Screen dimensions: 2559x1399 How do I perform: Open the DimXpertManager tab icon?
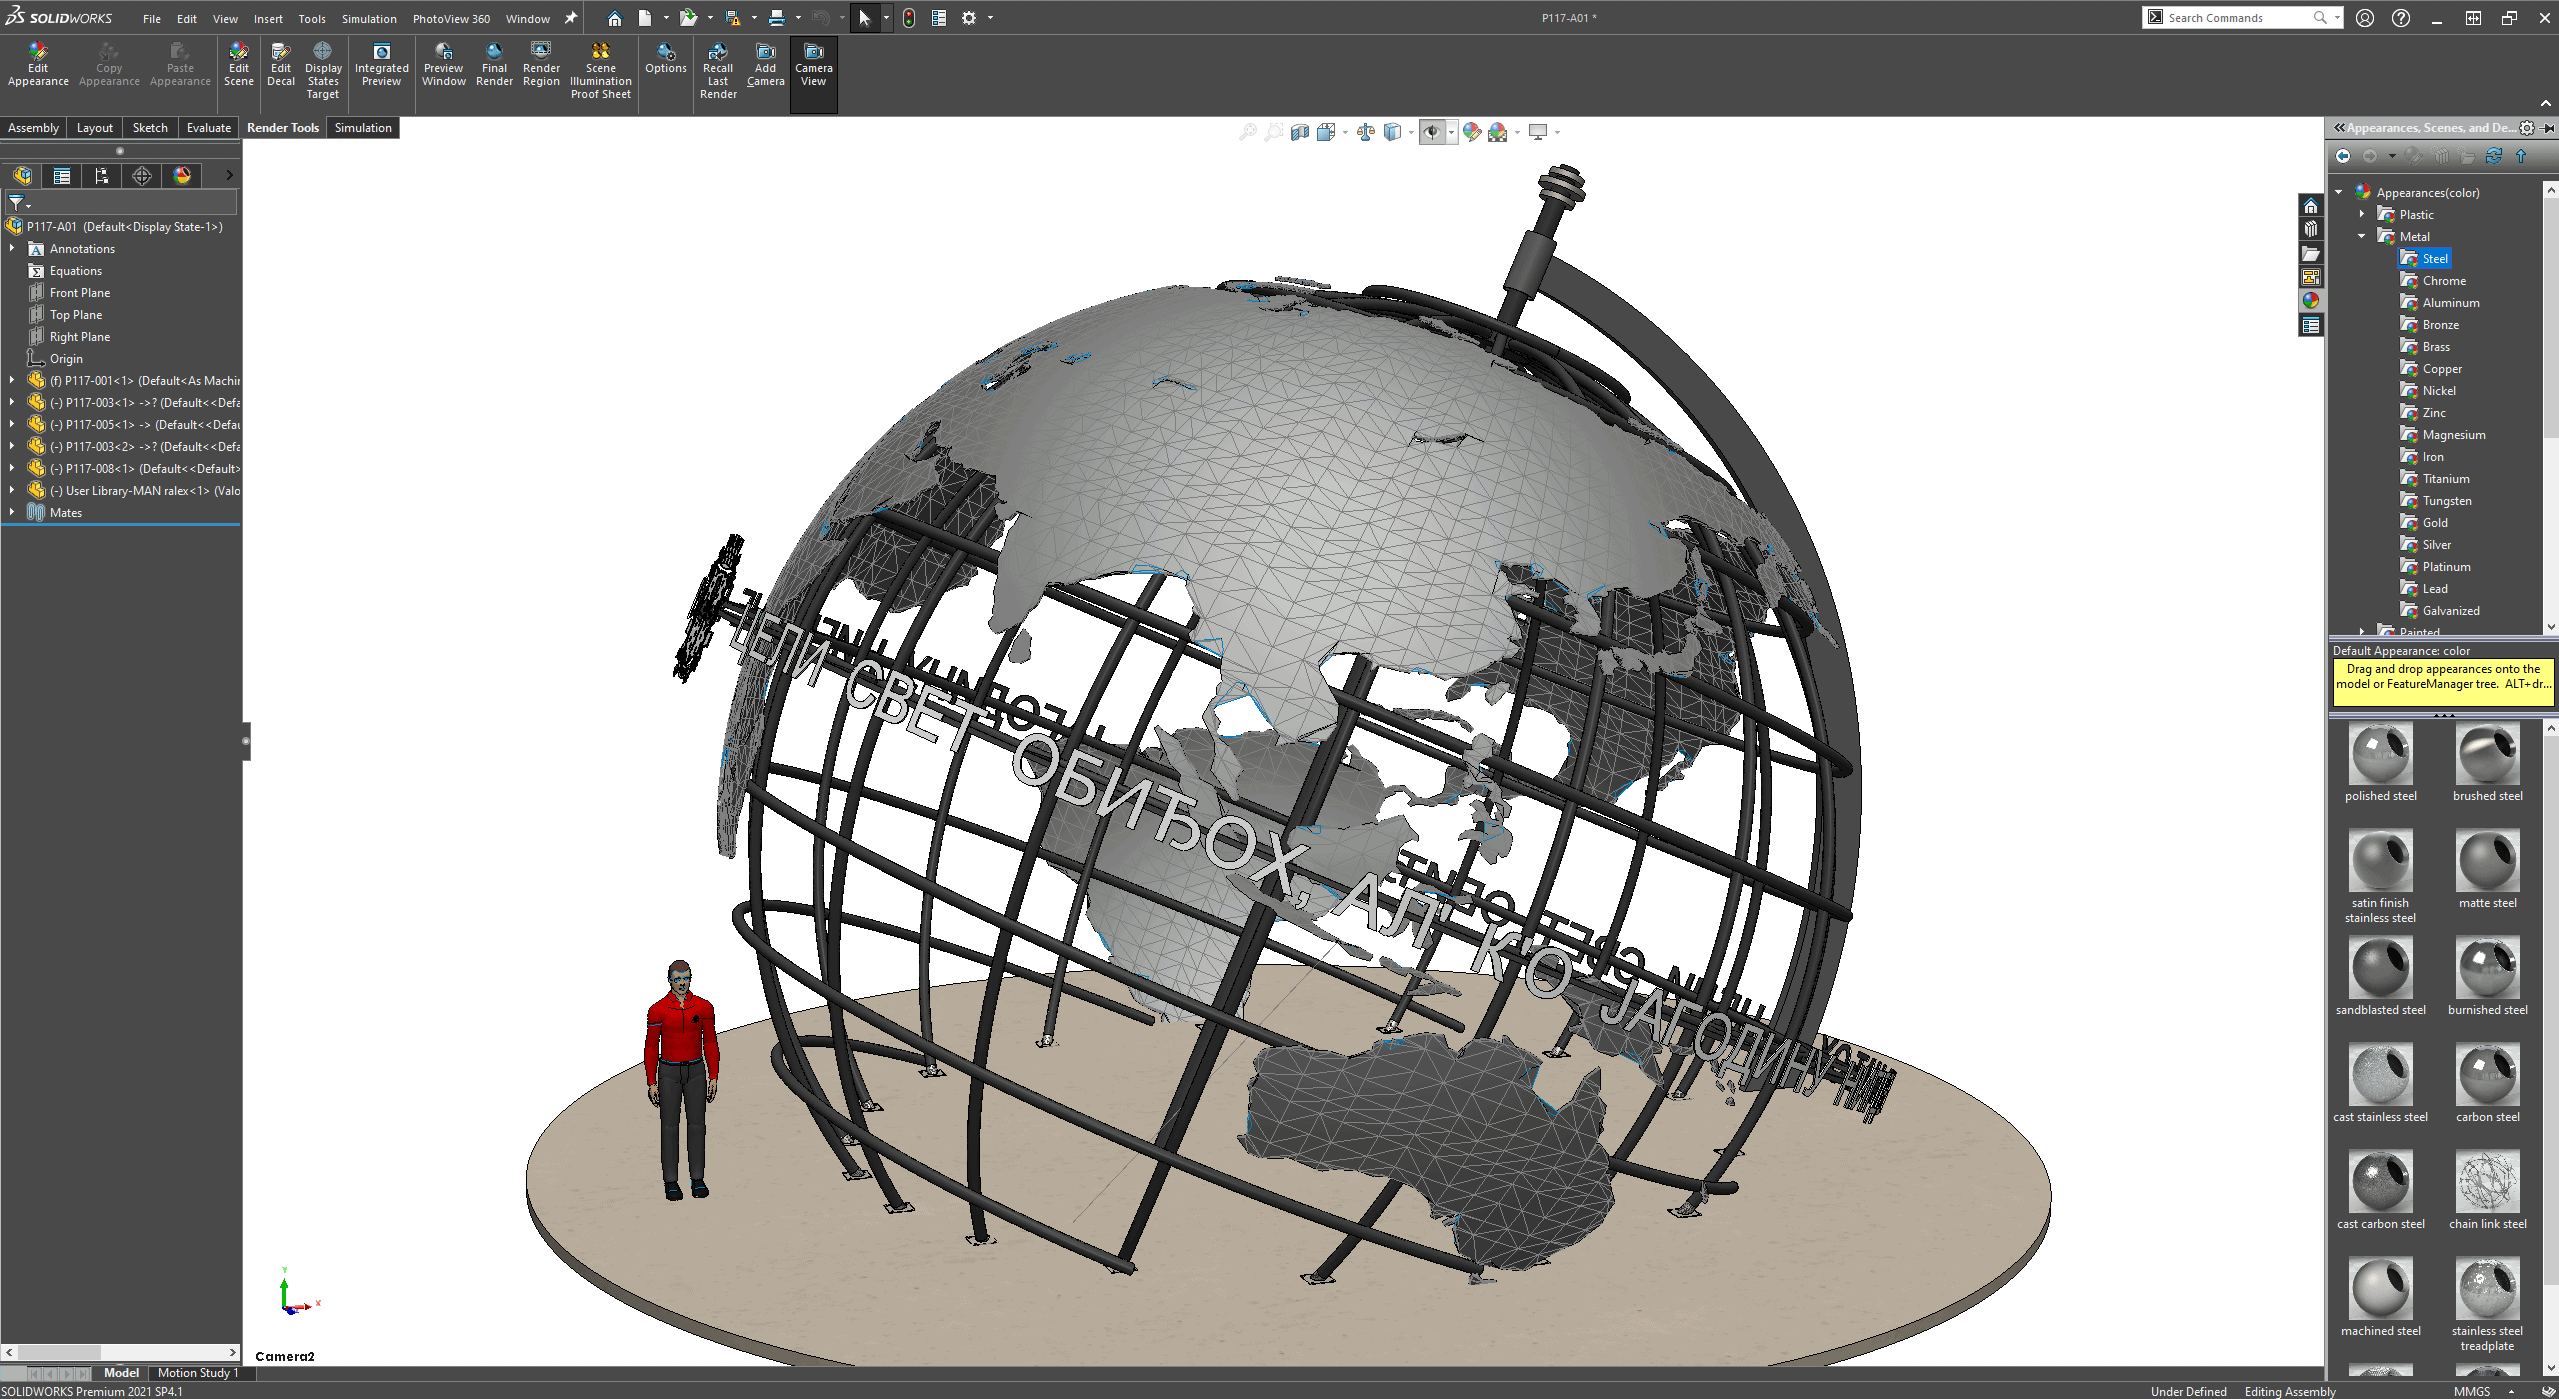pos(142,176)
